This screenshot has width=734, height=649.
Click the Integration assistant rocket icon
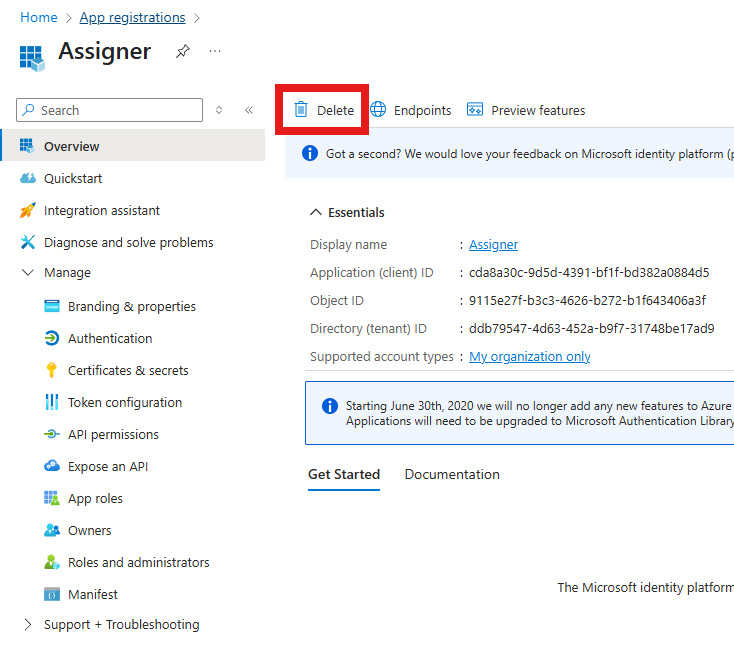coord(27,210)
